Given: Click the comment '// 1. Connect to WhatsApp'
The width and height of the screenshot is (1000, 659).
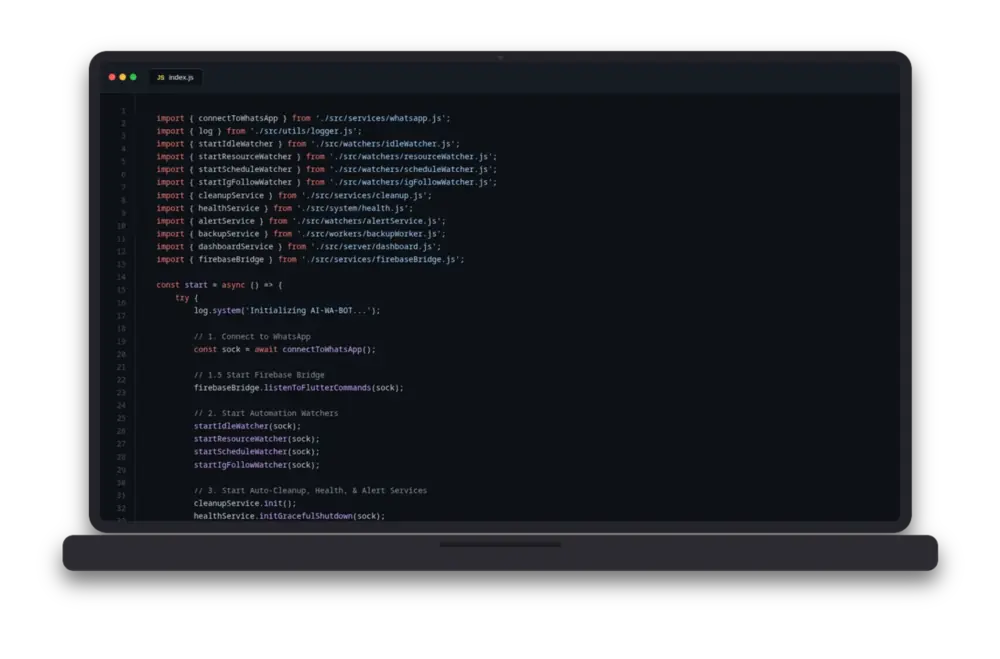Looking at the screenshot, I should (x=253, y=336).
